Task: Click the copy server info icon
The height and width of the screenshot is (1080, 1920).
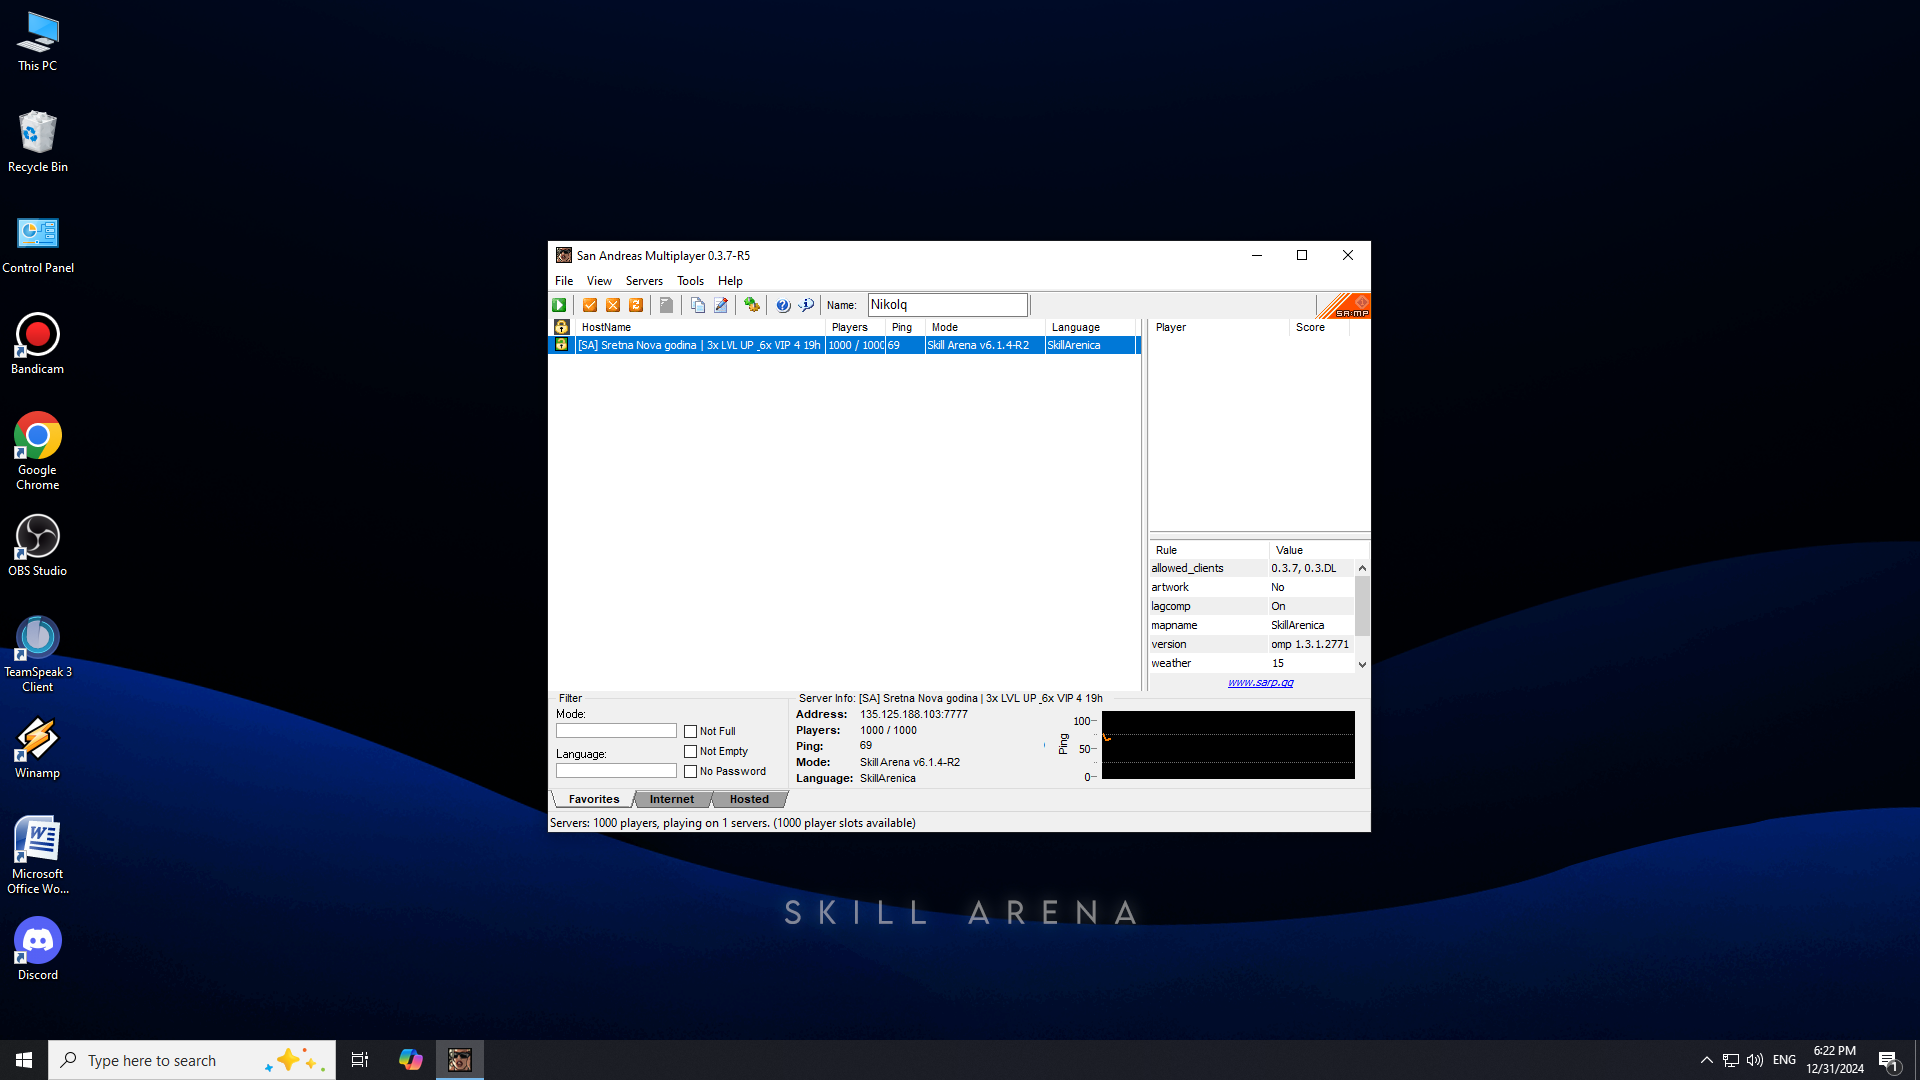Action: (x=698, y=305)
